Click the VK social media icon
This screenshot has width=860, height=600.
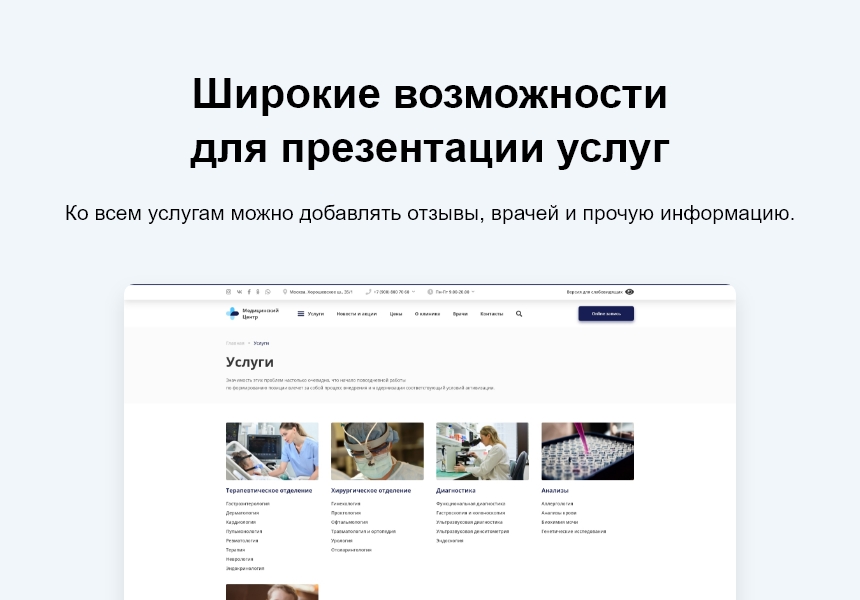click(x=238, y=291)
